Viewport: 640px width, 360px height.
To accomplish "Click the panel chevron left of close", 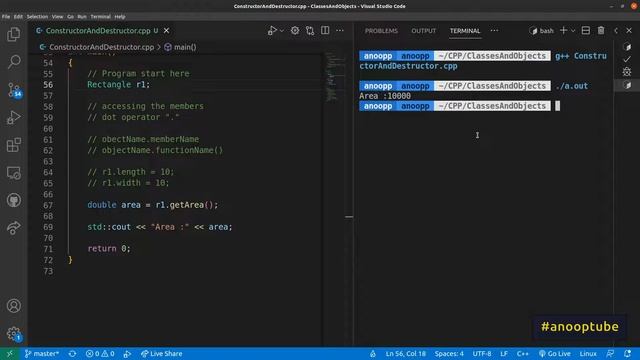I will tap(616, 31).
